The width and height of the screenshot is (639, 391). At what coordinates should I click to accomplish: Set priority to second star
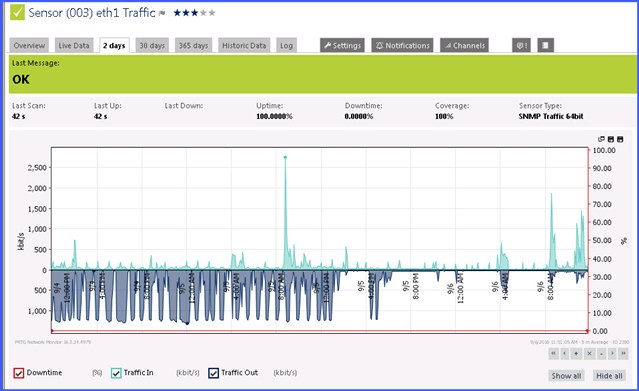(x=186, y=13)
